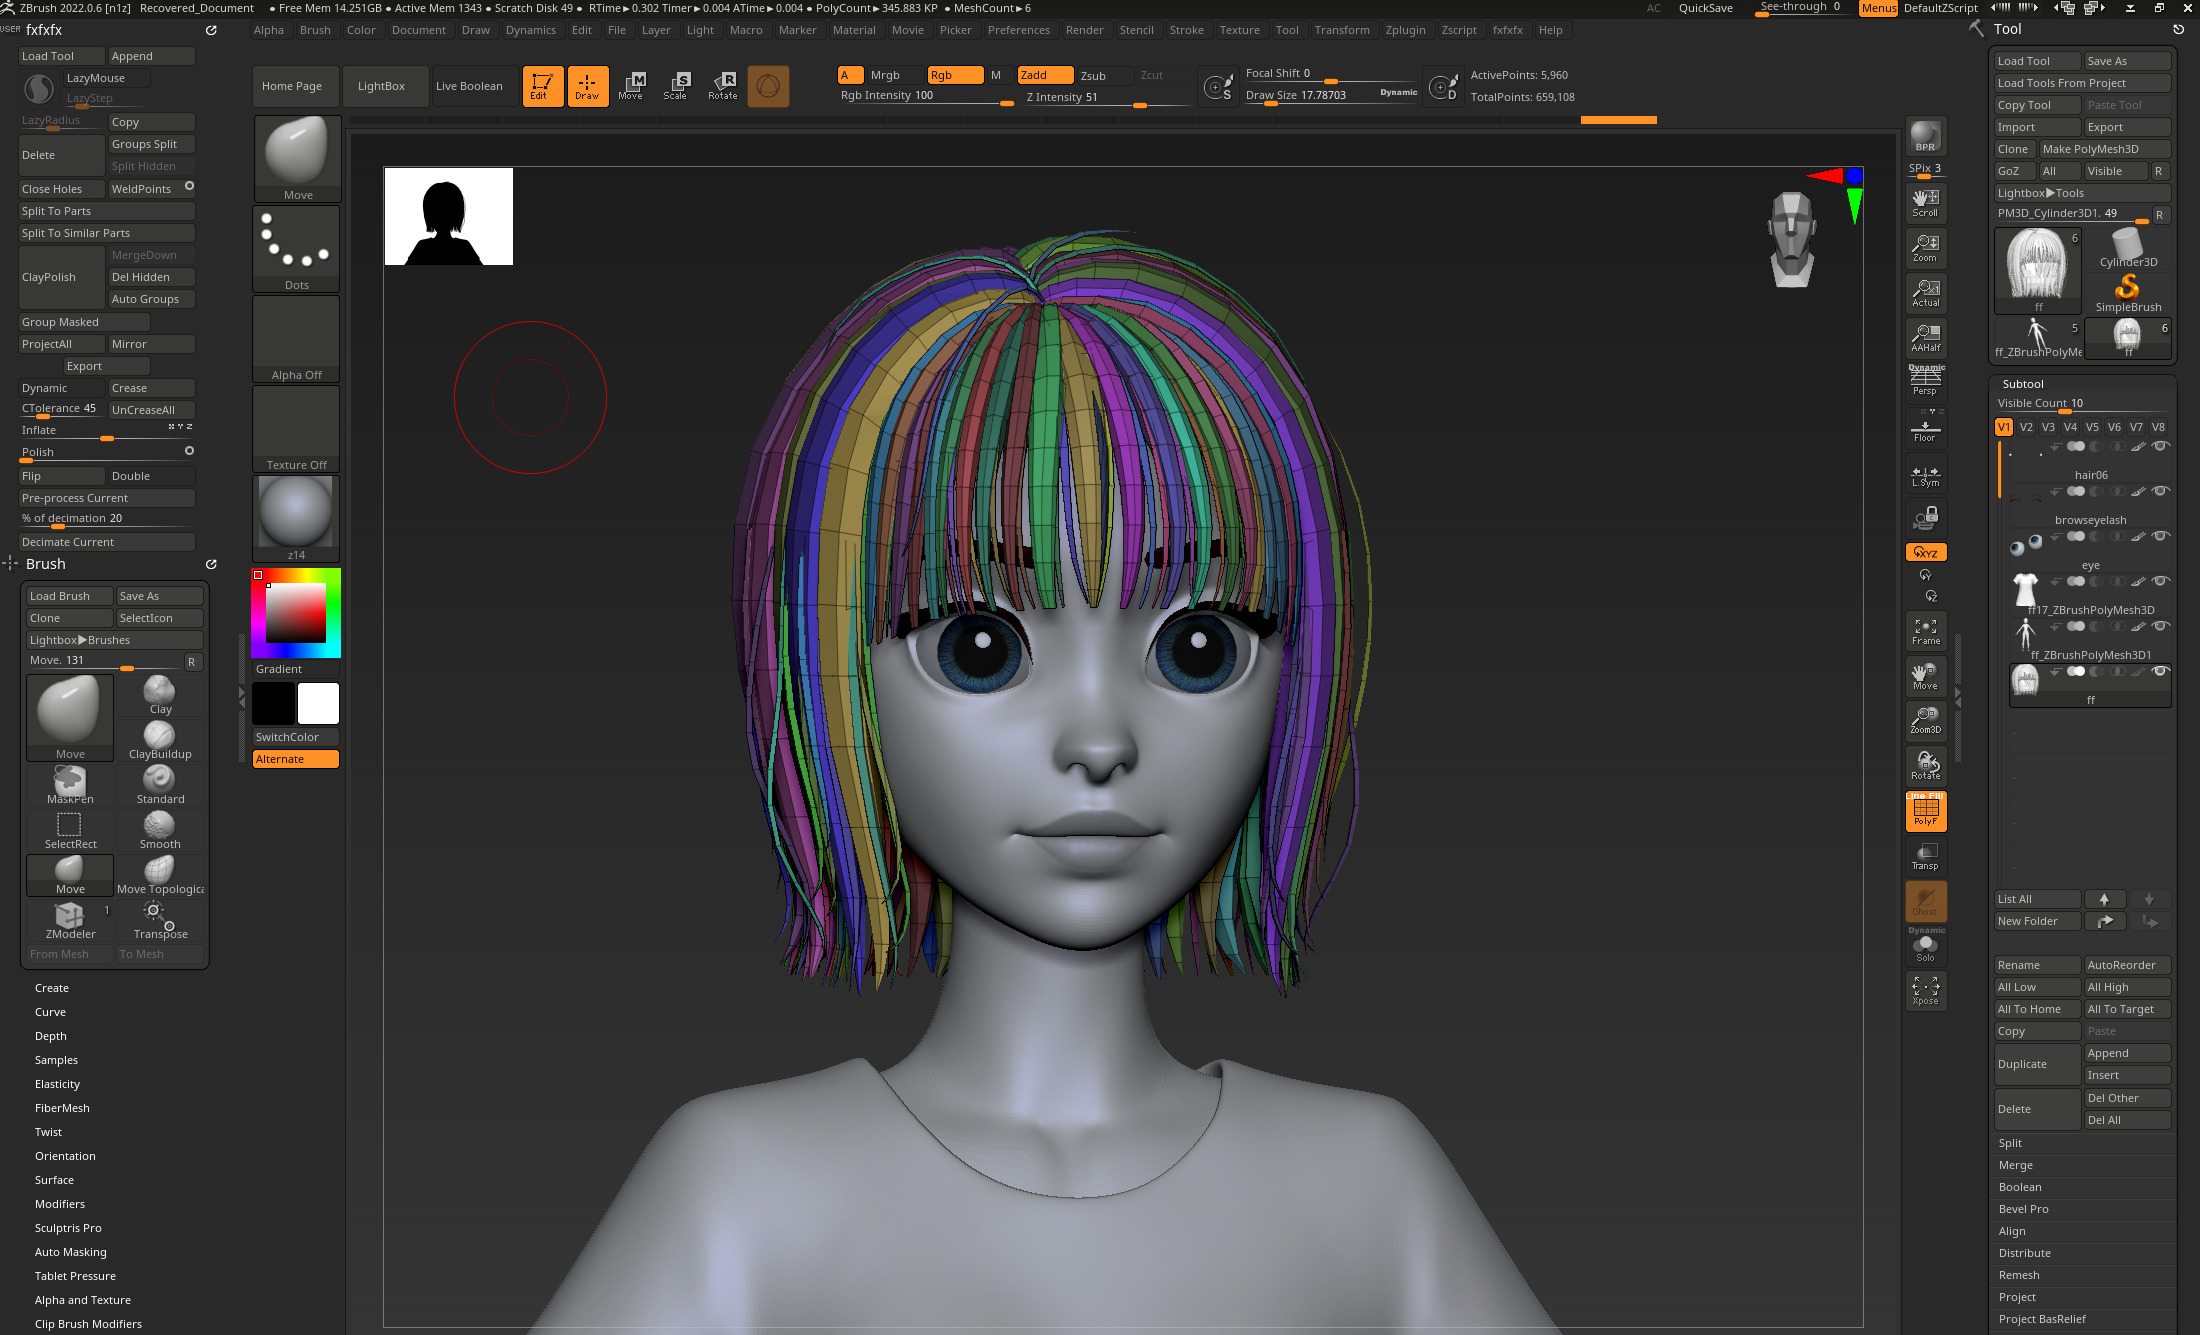The height and width of the screenshot is (1335, 2200).
Task: Toggle Transp transparency mode
Action: (1925, 856)
